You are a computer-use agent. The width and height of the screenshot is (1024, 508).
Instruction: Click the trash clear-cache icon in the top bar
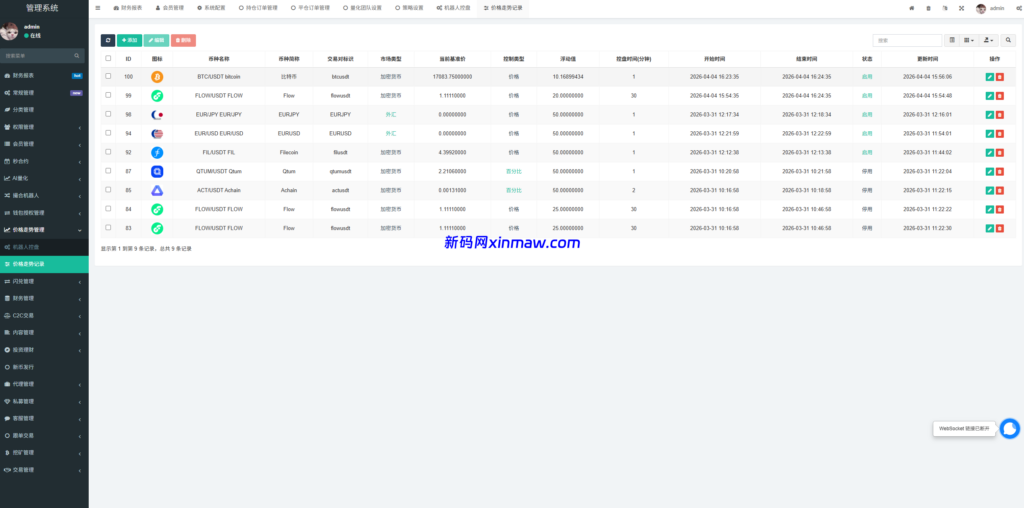[x=929, y=8]
